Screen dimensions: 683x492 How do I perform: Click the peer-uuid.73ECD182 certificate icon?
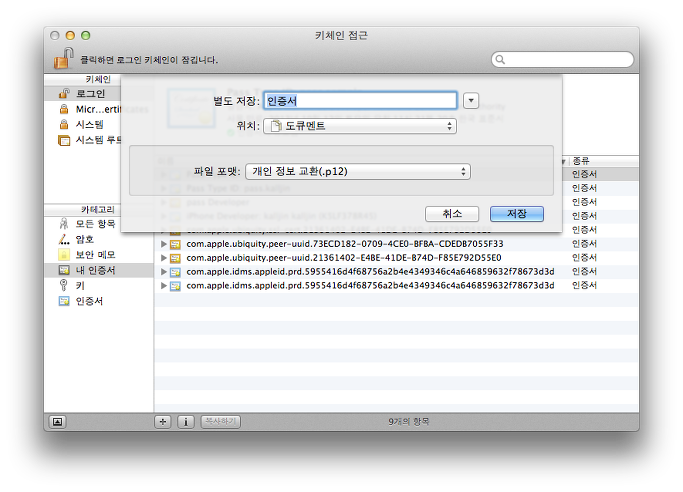175,244
